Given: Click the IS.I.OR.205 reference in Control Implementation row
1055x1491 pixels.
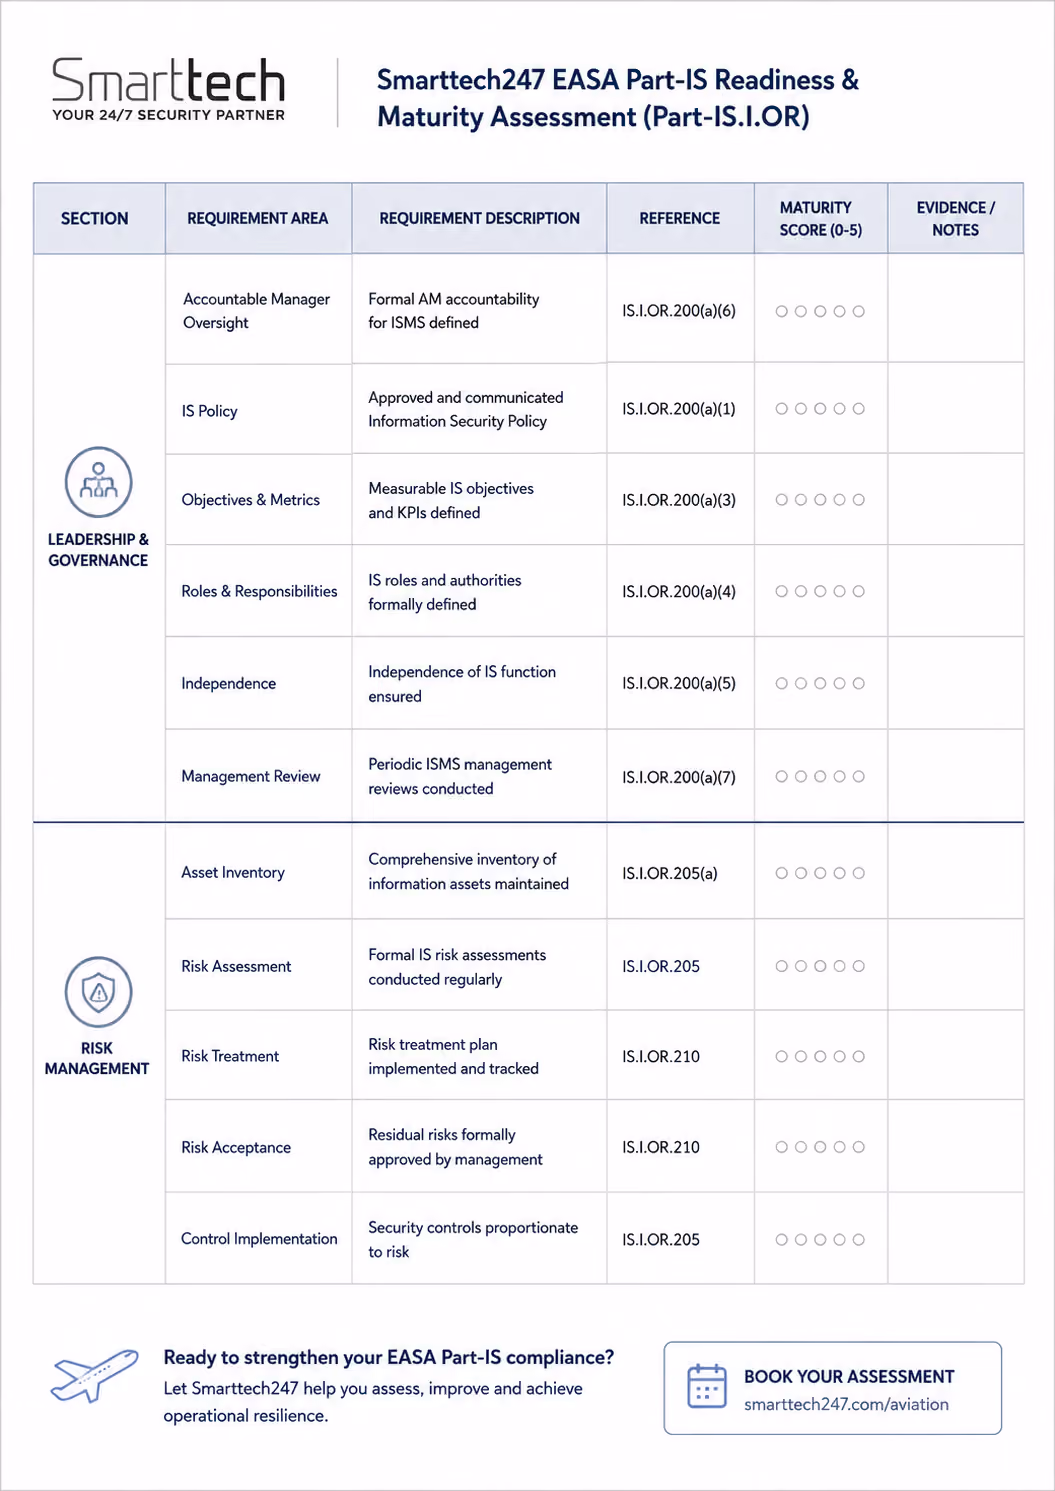Looking at the screenshot, I should click(661, 1239).
